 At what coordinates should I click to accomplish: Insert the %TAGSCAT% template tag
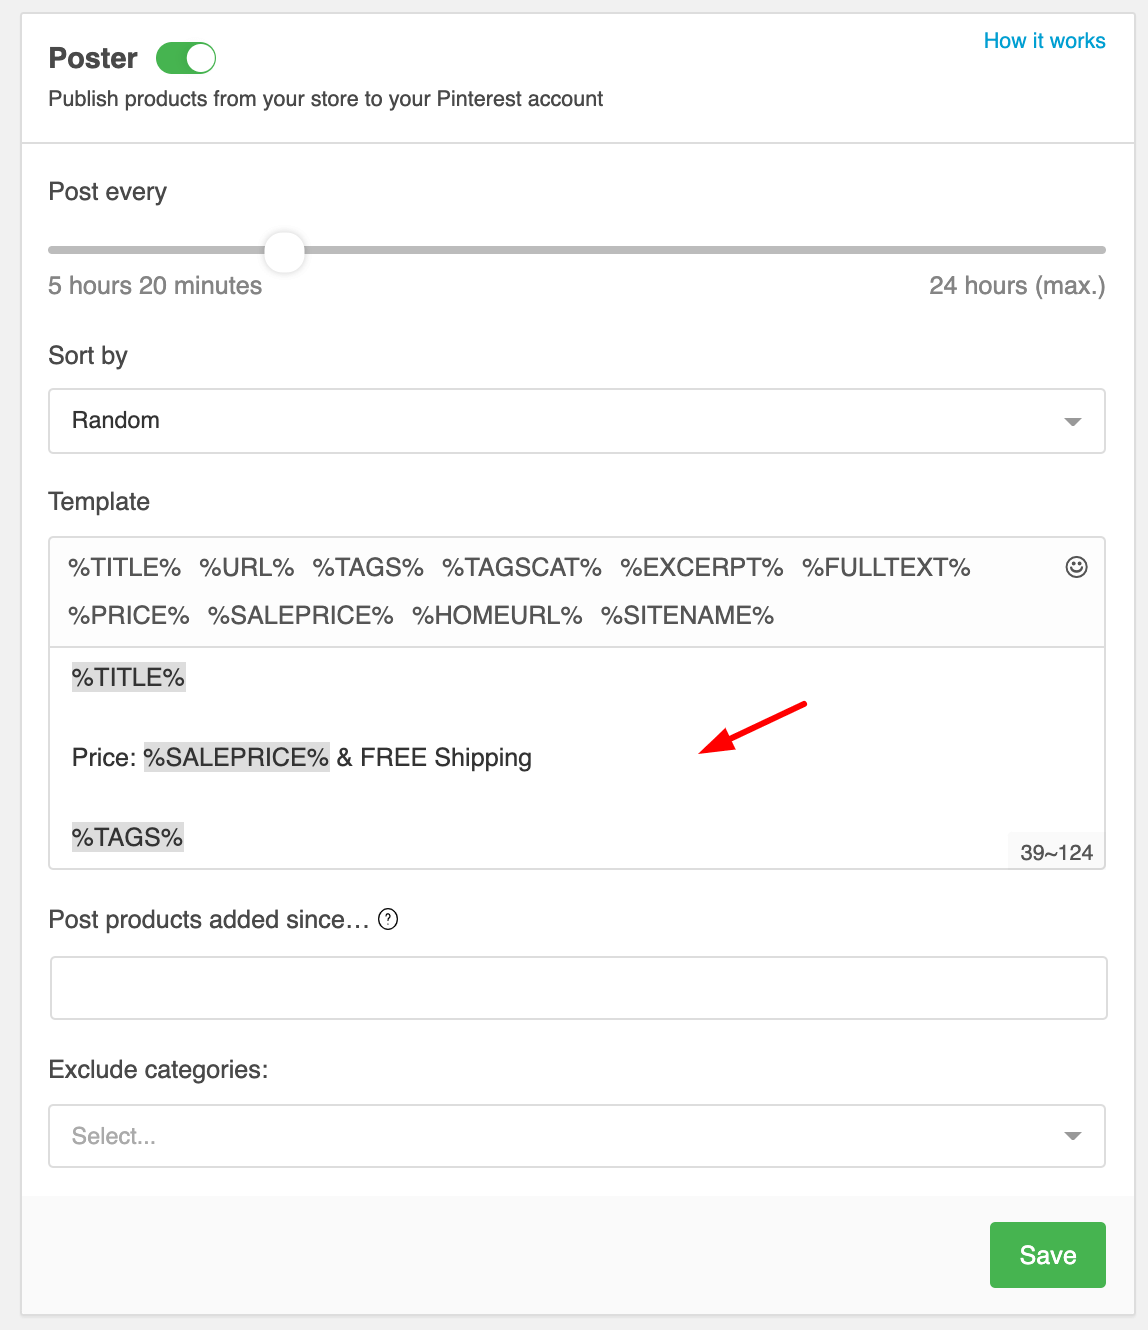coord(522,568)
